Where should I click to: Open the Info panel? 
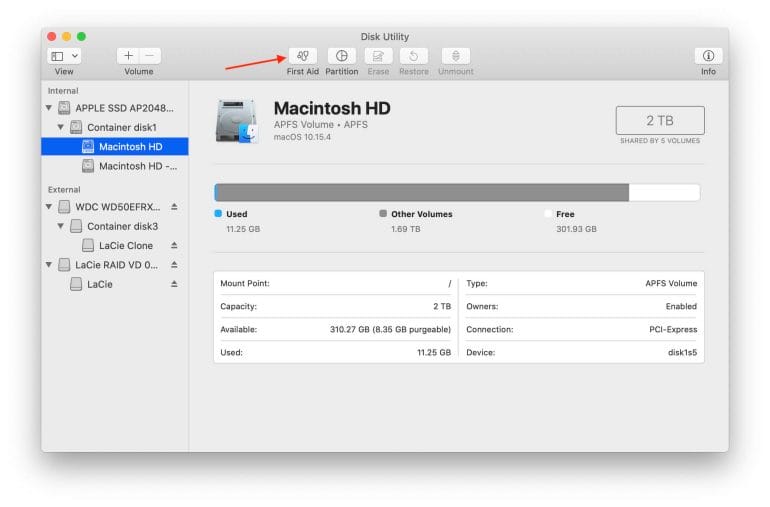[x=708, y=57]
